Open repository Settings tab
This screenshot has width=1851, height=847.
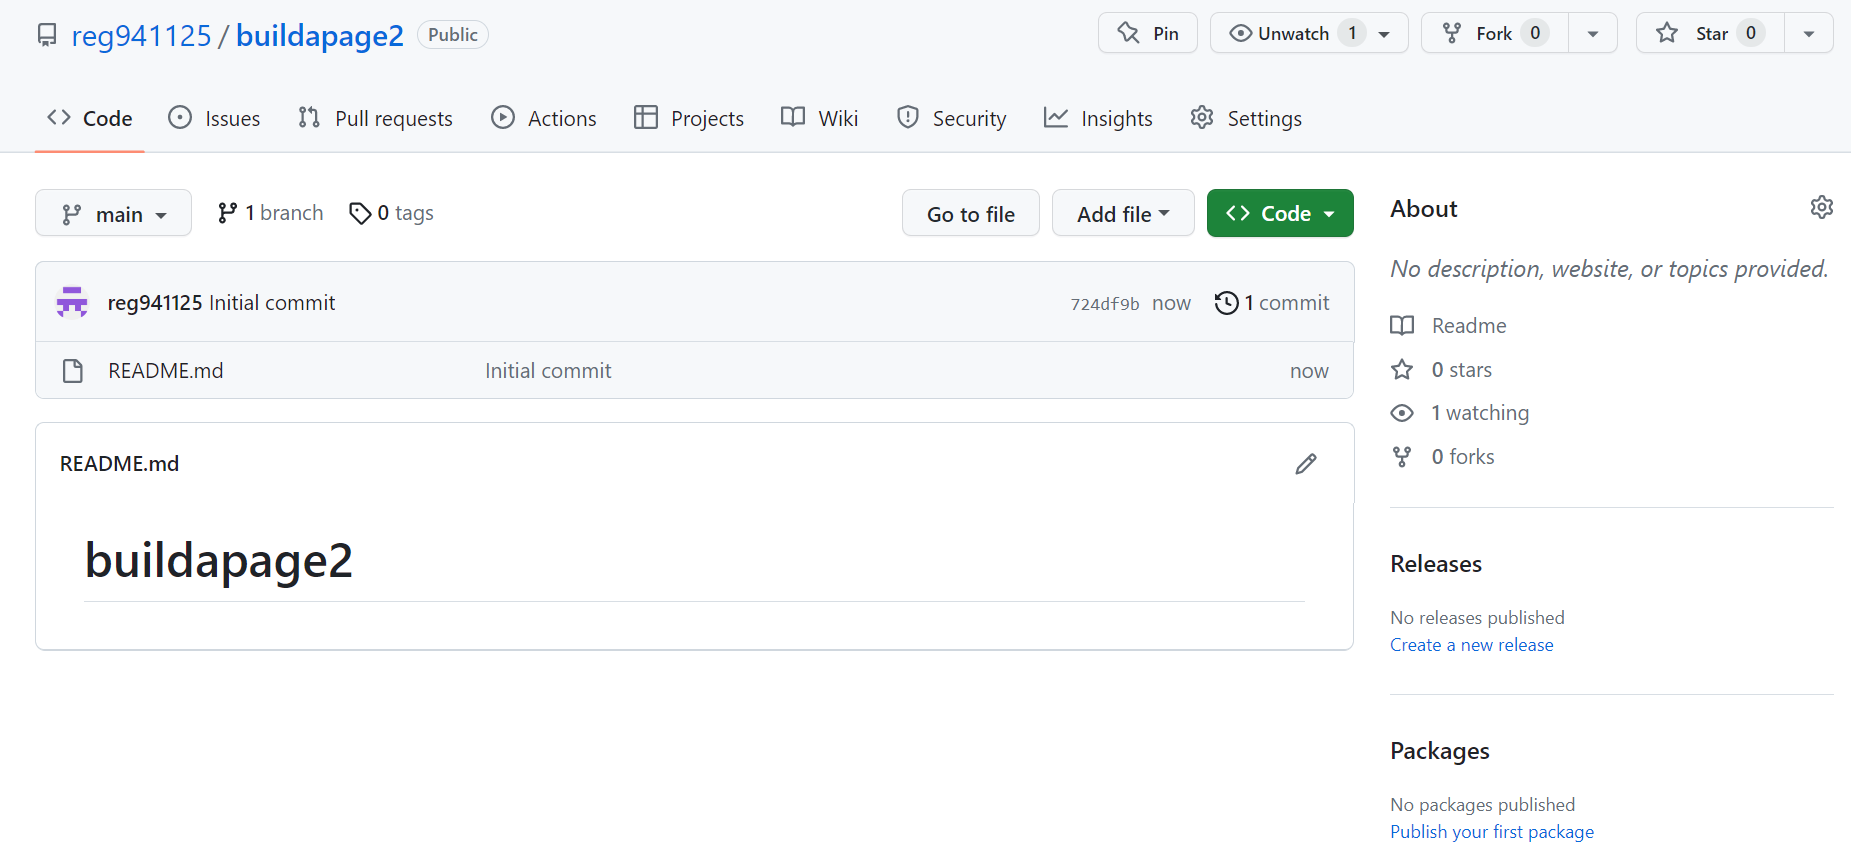click(1246, 118)
